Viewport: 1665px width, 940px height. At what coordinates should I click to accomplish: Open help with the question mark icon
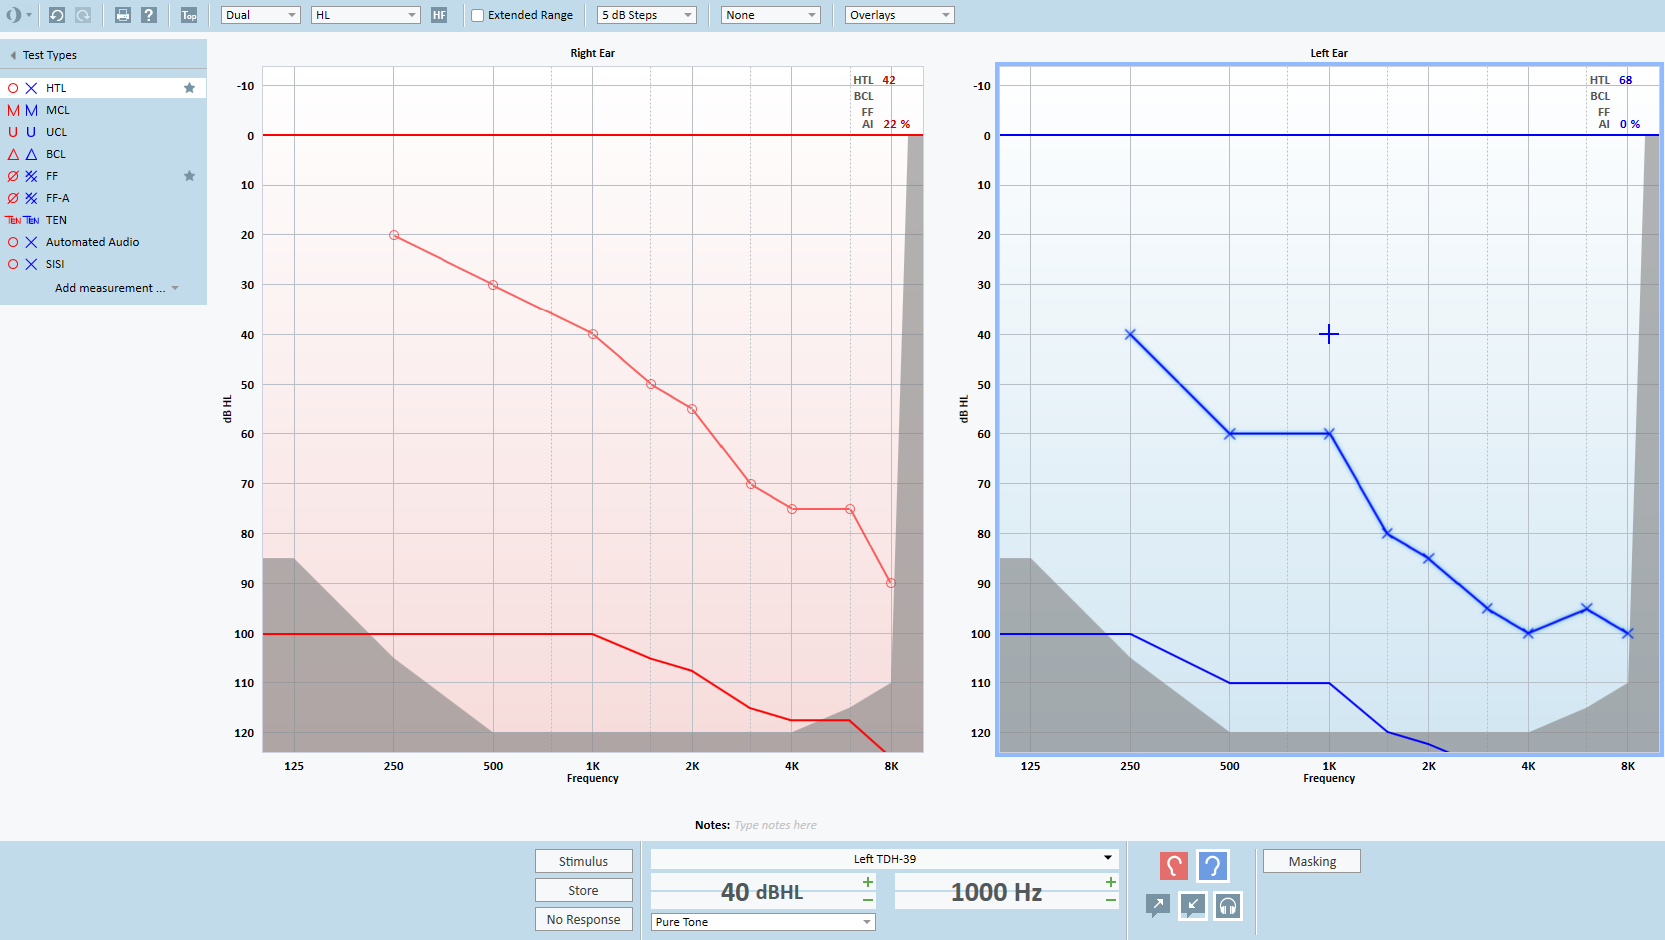(x=149, y=15)
